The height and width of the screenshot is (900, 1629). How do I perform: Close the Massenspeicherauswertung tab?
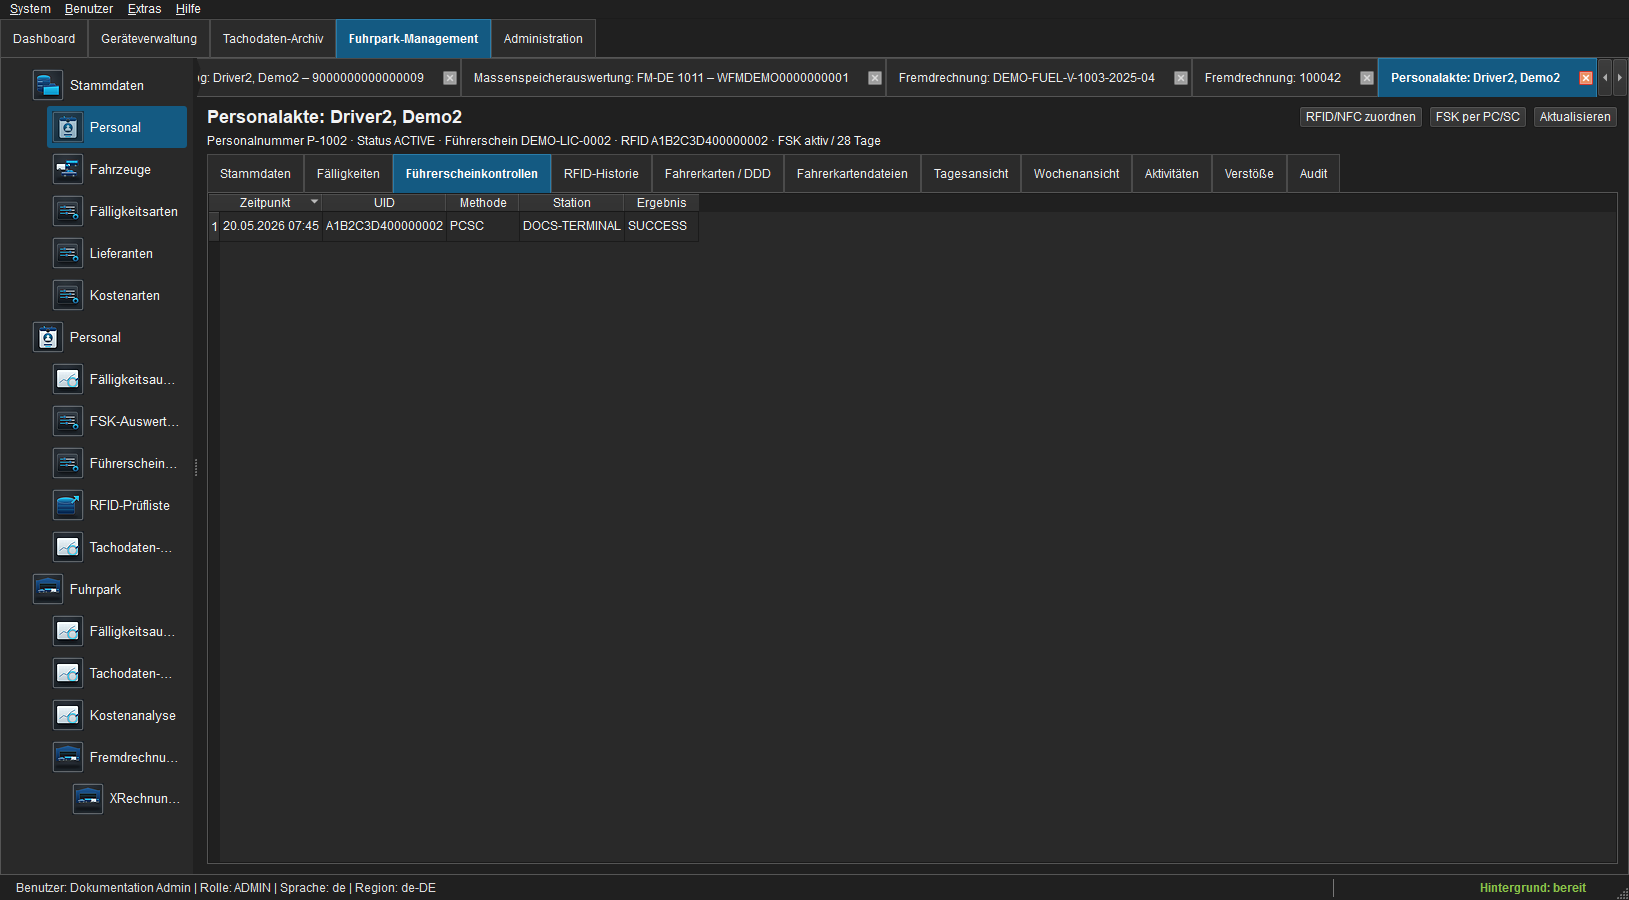click(875, 78)
